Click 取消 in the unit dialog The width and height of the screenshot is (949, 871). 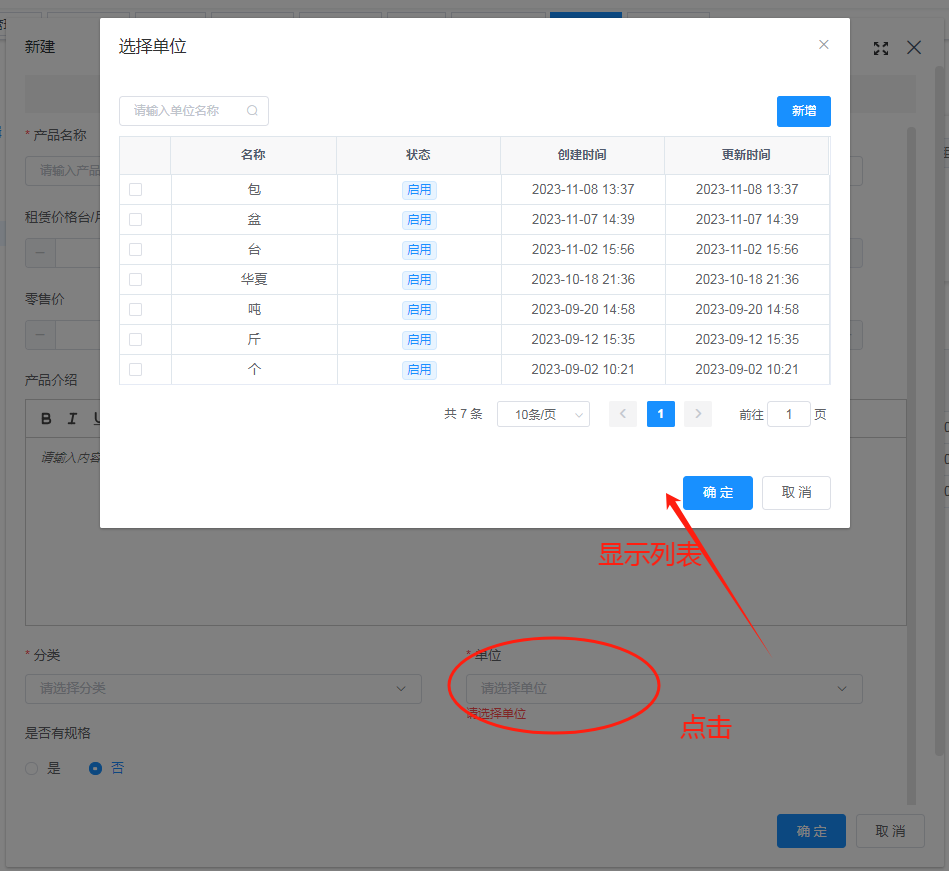(796, 493)
